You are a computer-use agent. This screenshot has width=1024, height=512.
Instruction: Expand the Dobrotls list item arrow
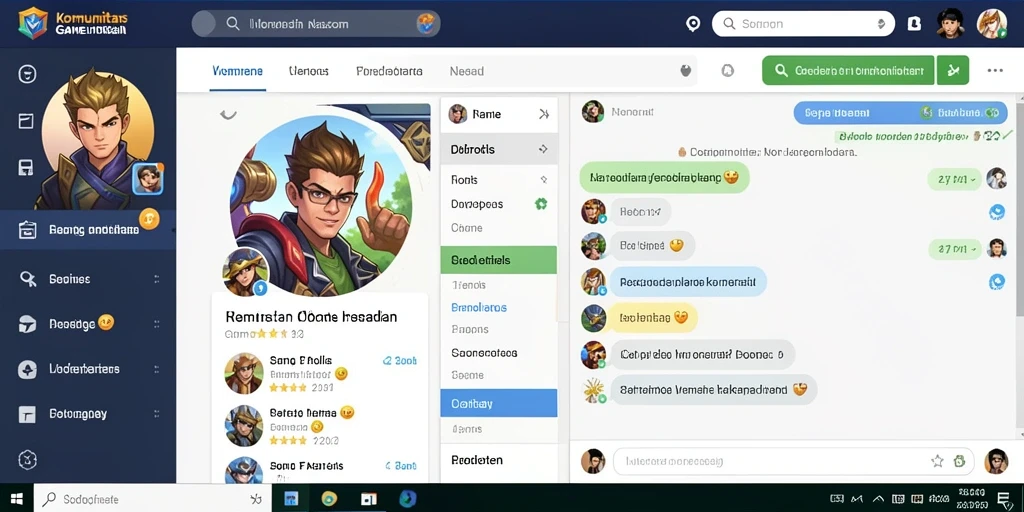(543, 150)
